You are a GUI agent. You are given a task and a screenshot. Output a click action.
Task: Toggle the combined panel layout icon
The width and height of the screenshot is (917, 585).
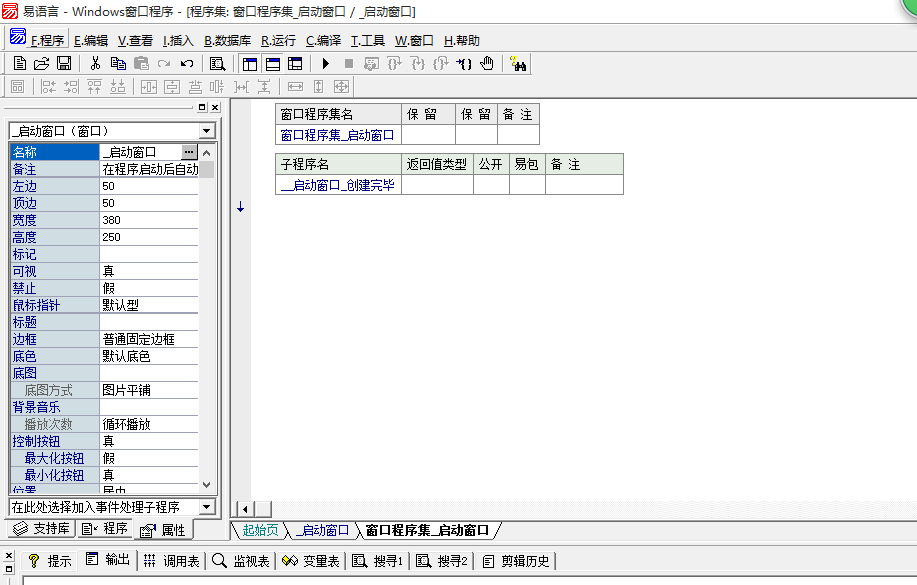pos(295,64)
